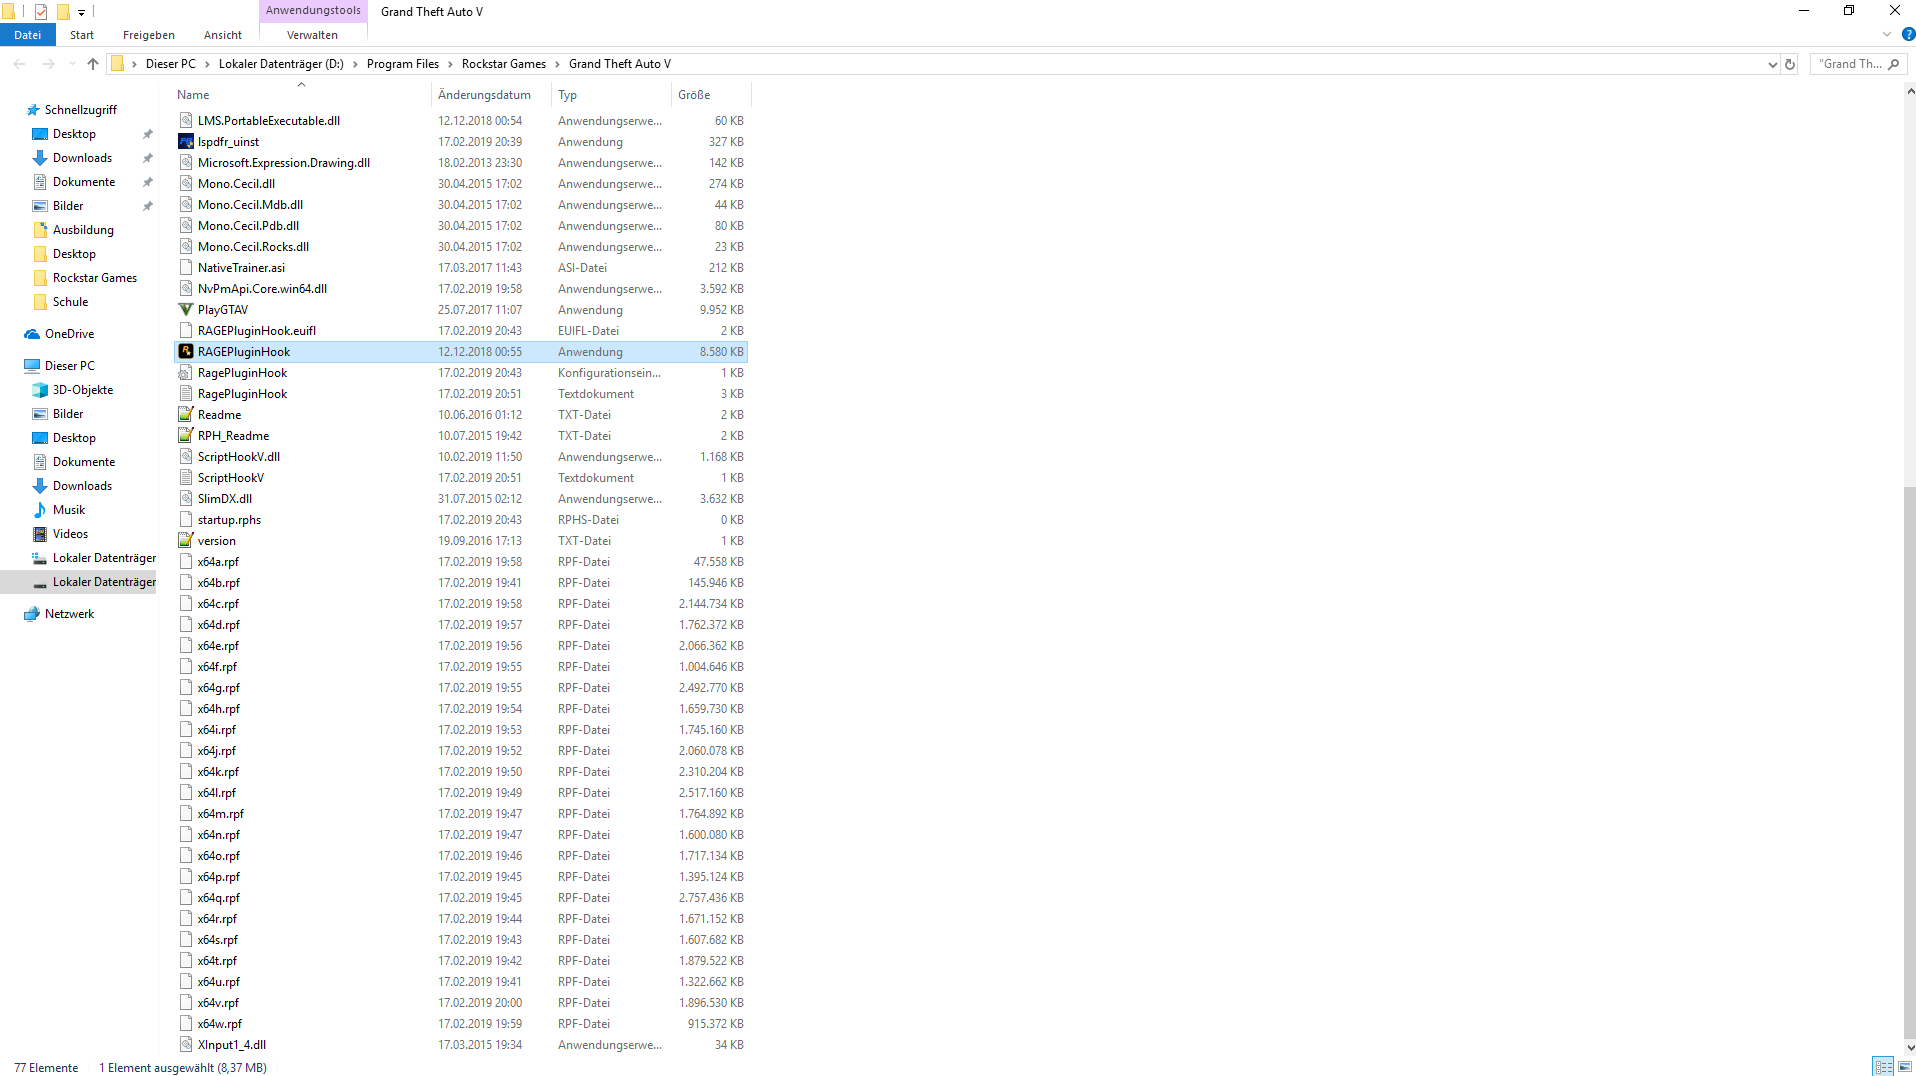Screen dimensions: 1916x1076
Task: Click the Videos icon in sidebar
Action: pyautogui.click(x=40, y=534)
